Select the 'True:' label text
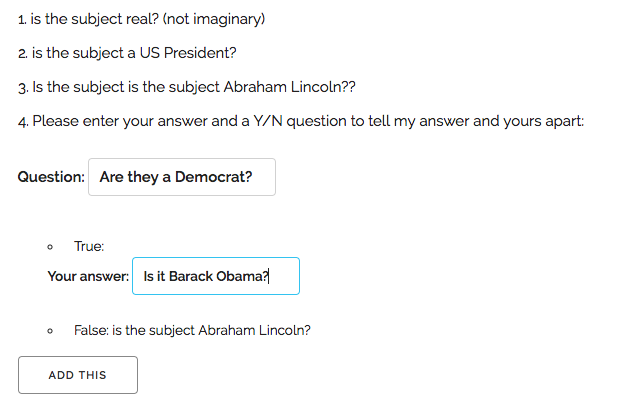Viewport: 631px width, 415px height. pyautogui.click(x=89, y=246)
